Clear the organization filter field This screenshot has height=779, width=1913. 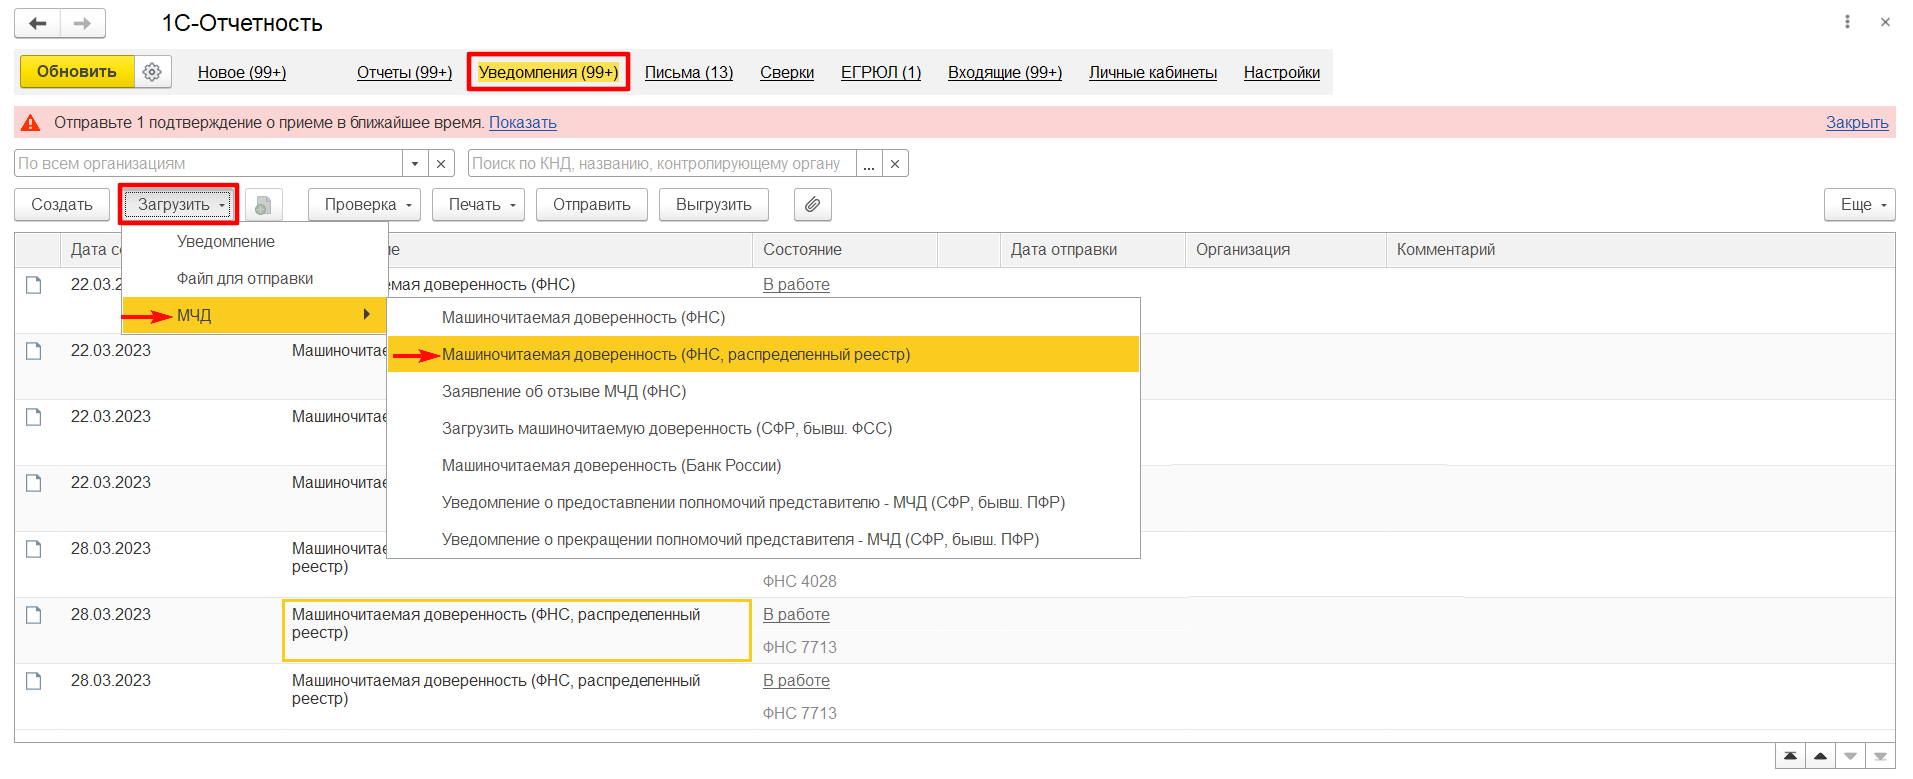click(x=441, y=163)
